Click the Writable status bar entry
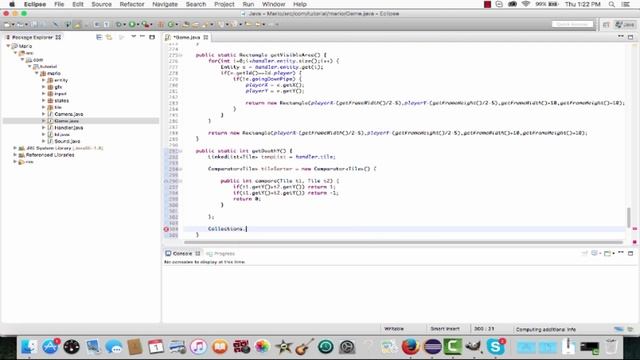 click(394, 329)
